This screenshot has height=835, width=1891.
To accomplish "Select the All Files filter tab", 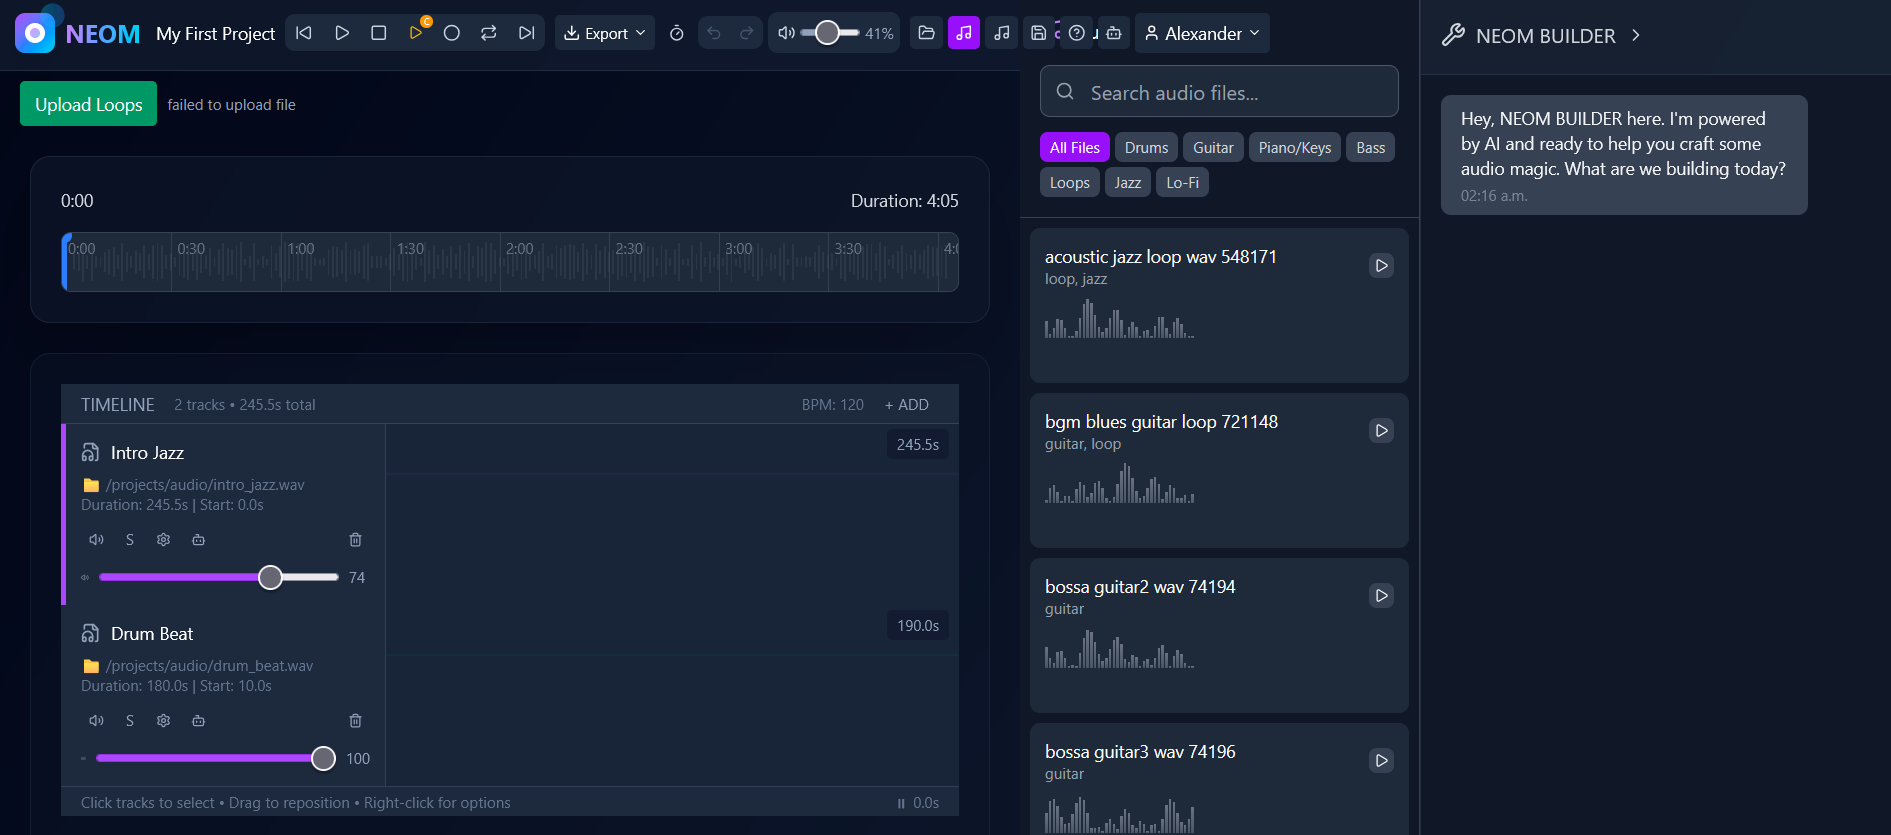I will tap(1075, 148).
